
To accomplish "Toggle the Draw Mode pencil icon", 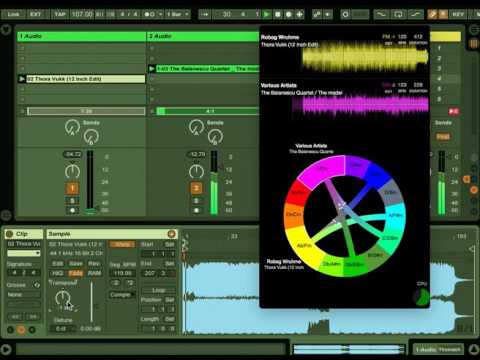I will click(x=432, y=14).
